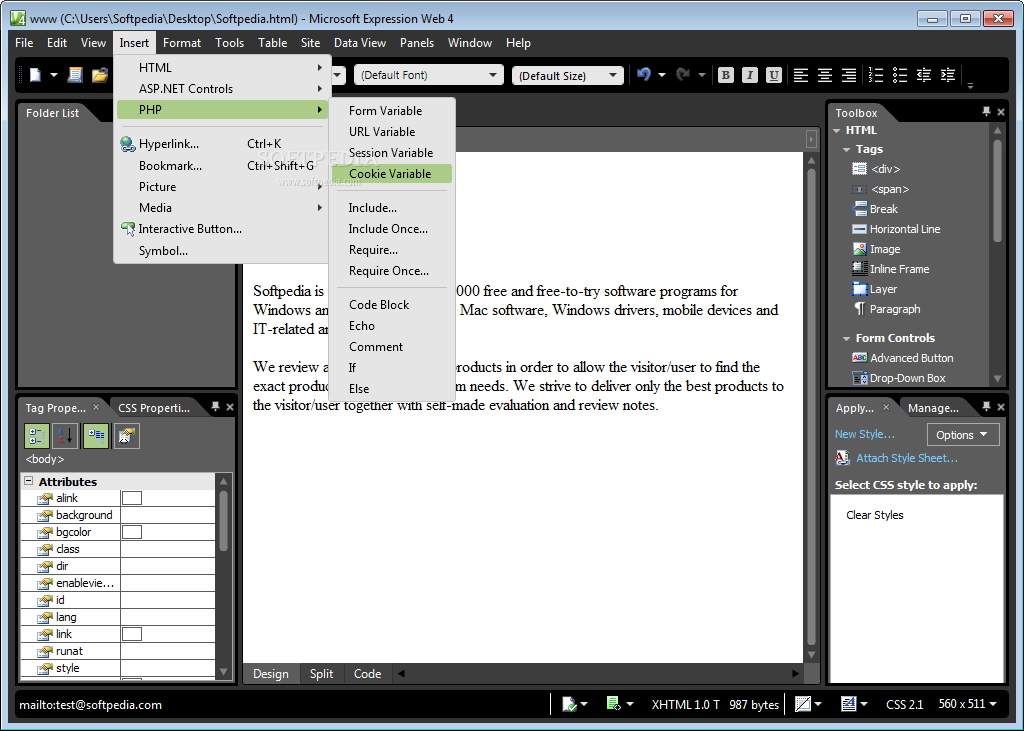Switch to CSS Properties tab

point(154,408)
